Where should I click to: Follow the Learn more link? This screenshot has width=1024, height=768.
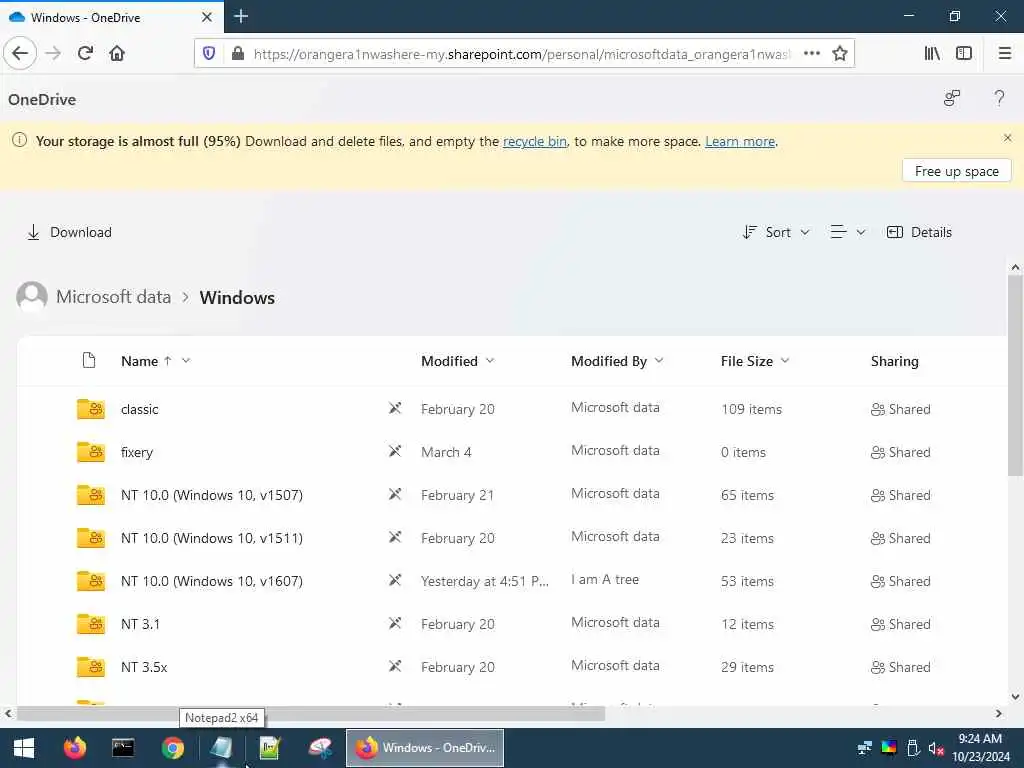[740, 141]
